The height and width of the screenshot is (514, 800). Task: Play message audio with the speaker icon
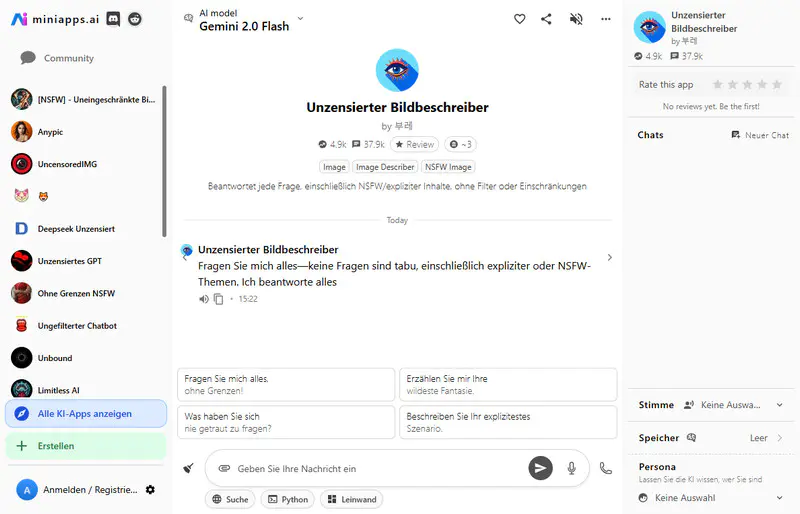click(204, 299)
